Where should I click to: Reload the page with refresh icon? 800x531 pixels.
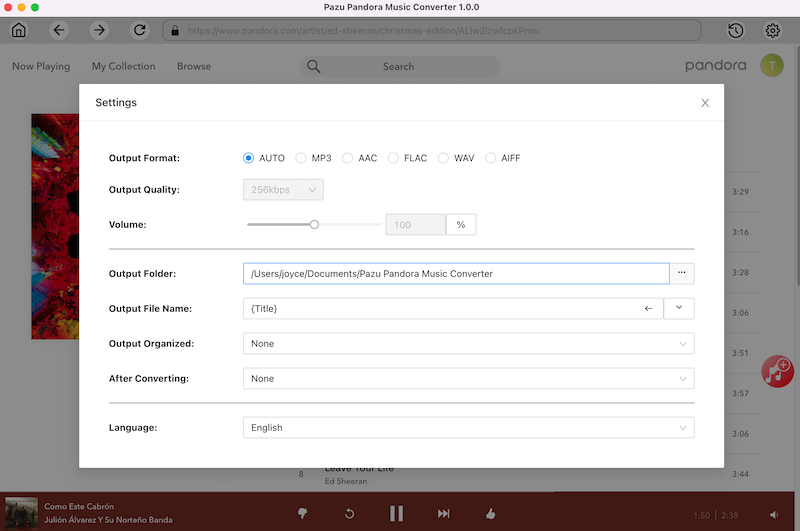coord(139,30)
